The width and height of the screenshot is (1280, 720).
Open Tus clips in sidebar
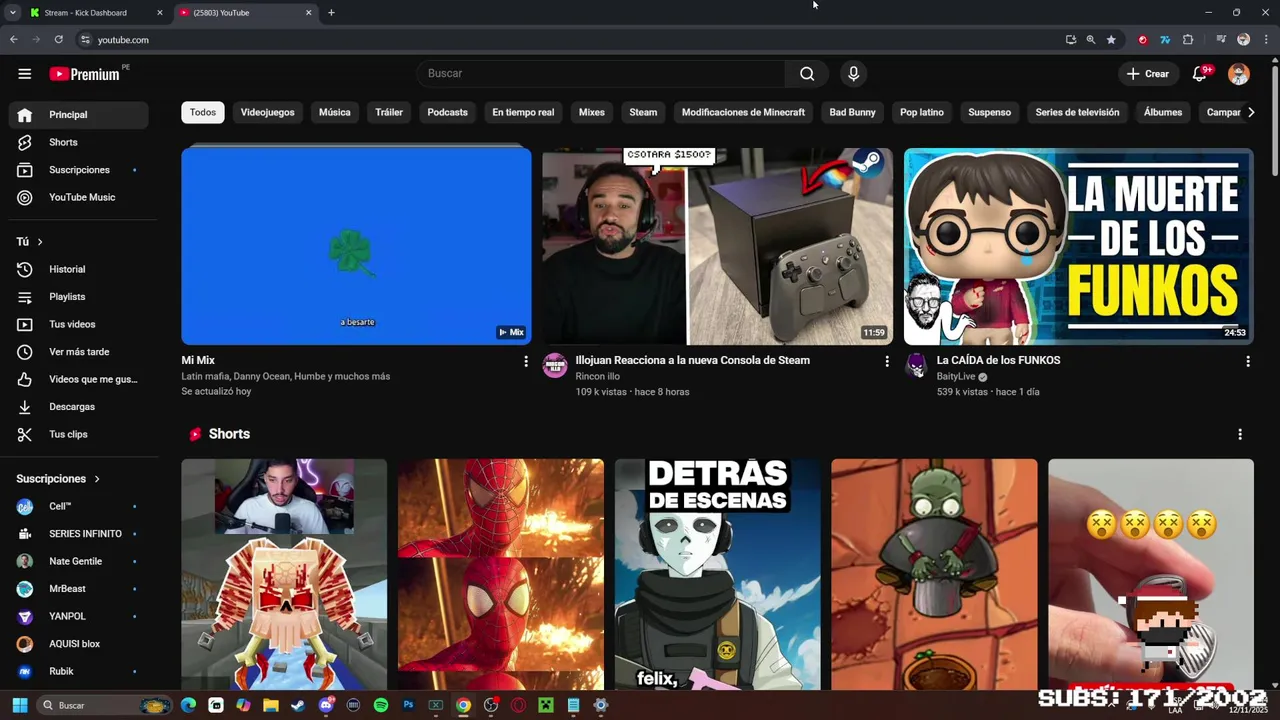point(78,434)
